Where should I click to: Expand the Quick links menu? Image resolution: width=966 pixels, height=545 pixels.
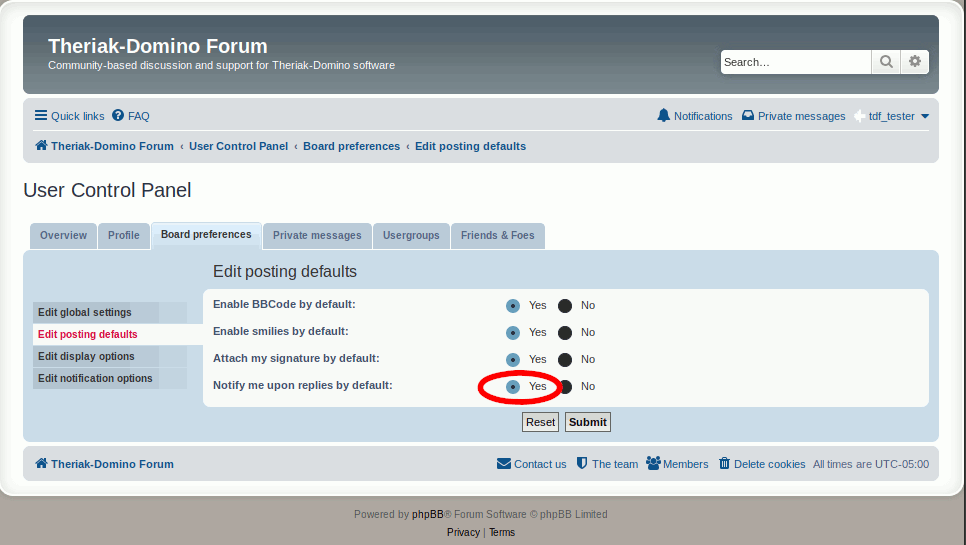click(x=70, y=116)
